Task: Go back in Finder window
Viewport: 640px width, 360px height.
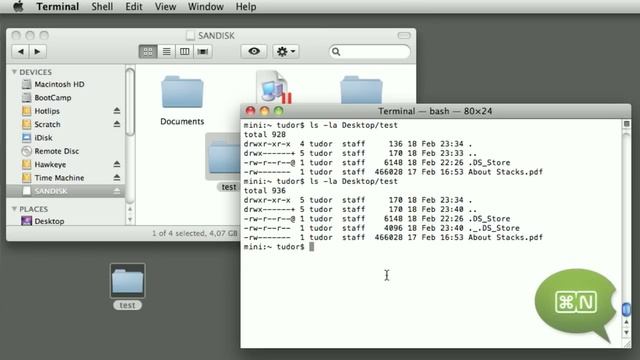Action: [x=21, y=51]
